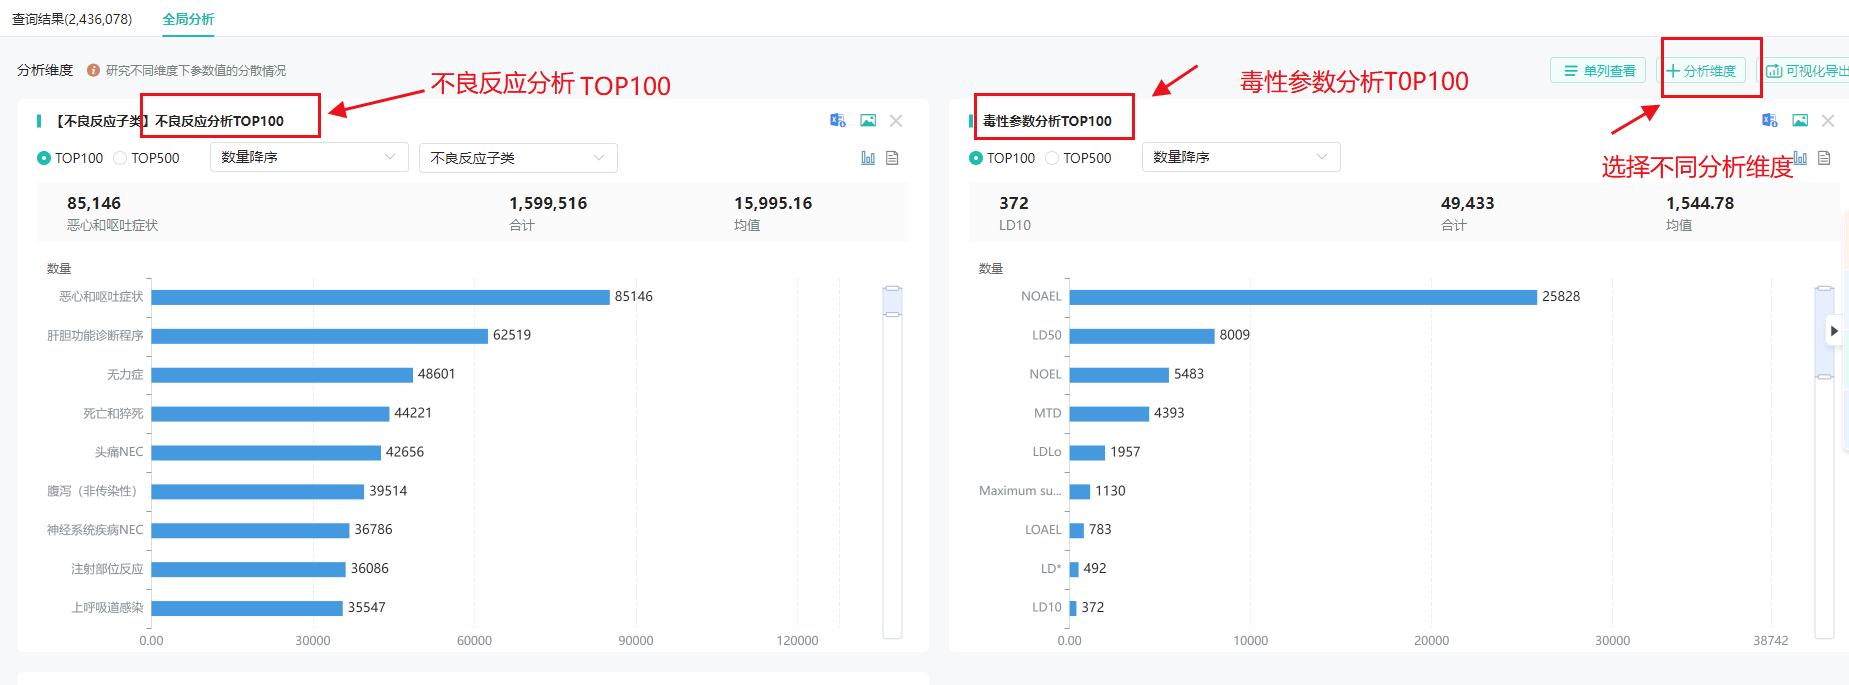Select TOP100 in toxicity parameter panel
This screenshot has width=1849, height=685.
click(1002, 158)
